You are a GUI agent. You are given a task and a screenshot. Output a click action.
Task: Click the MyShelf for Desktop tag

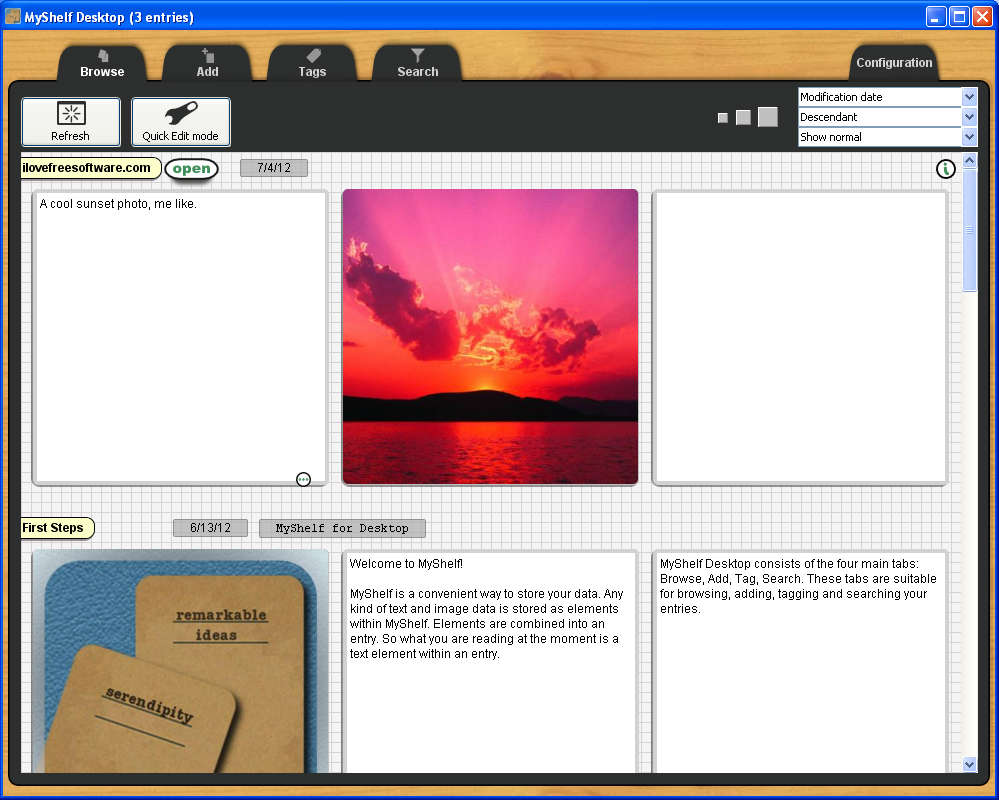342,528
